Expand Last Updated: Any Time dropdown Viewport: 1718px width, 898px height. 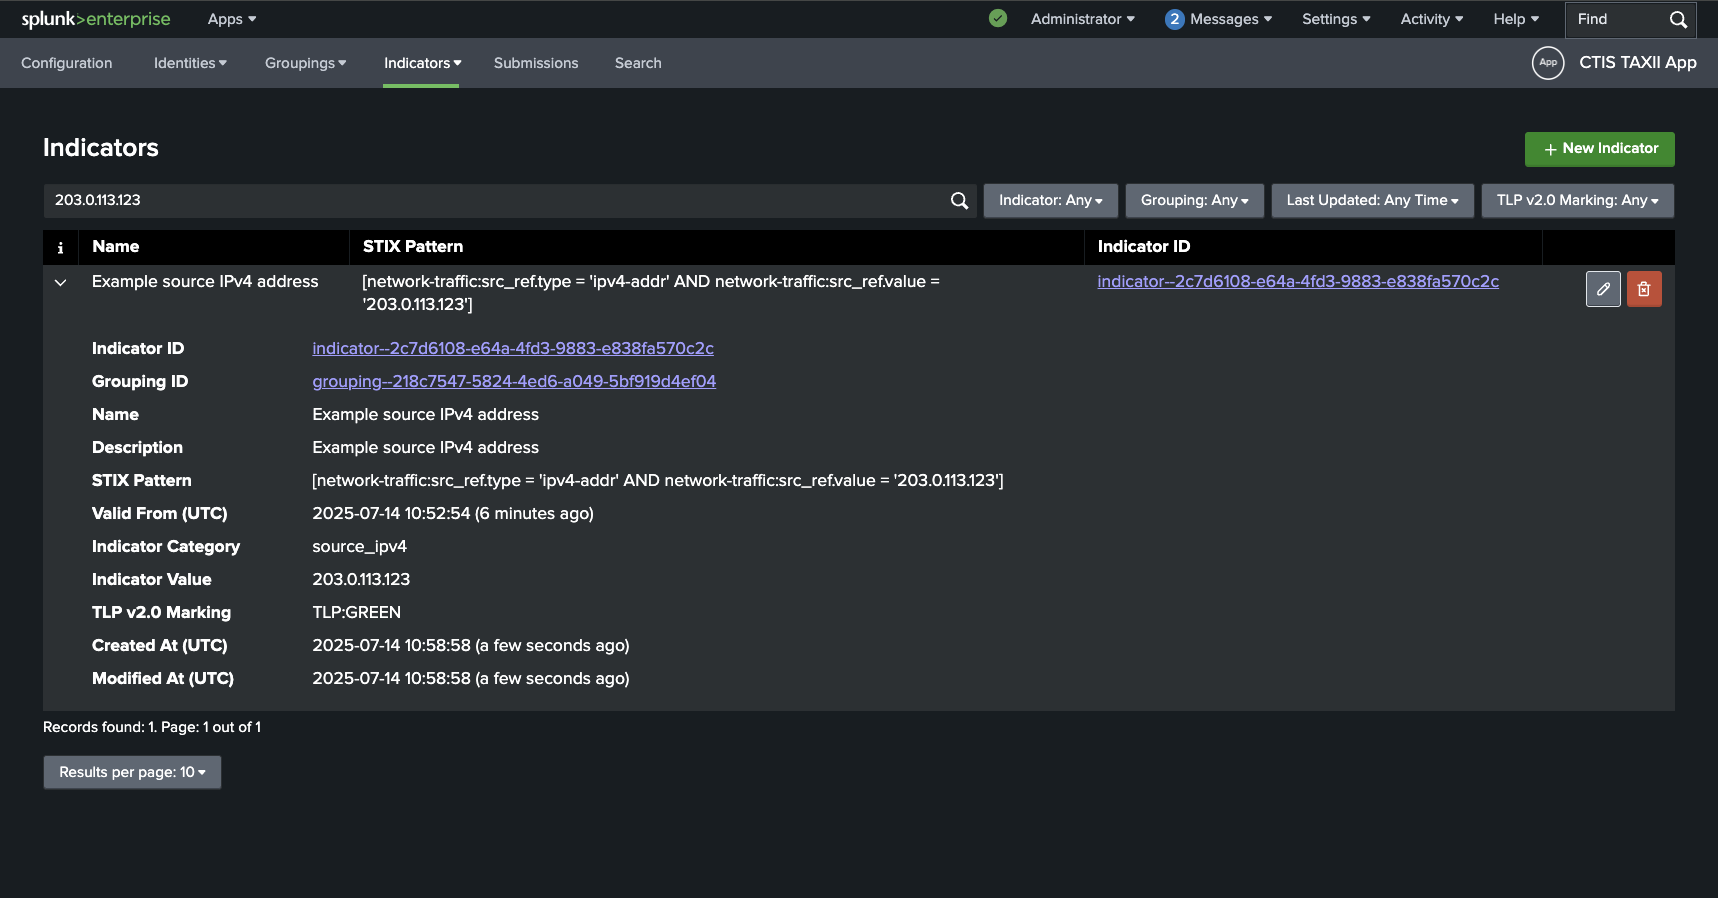[x=1372, y=201]
